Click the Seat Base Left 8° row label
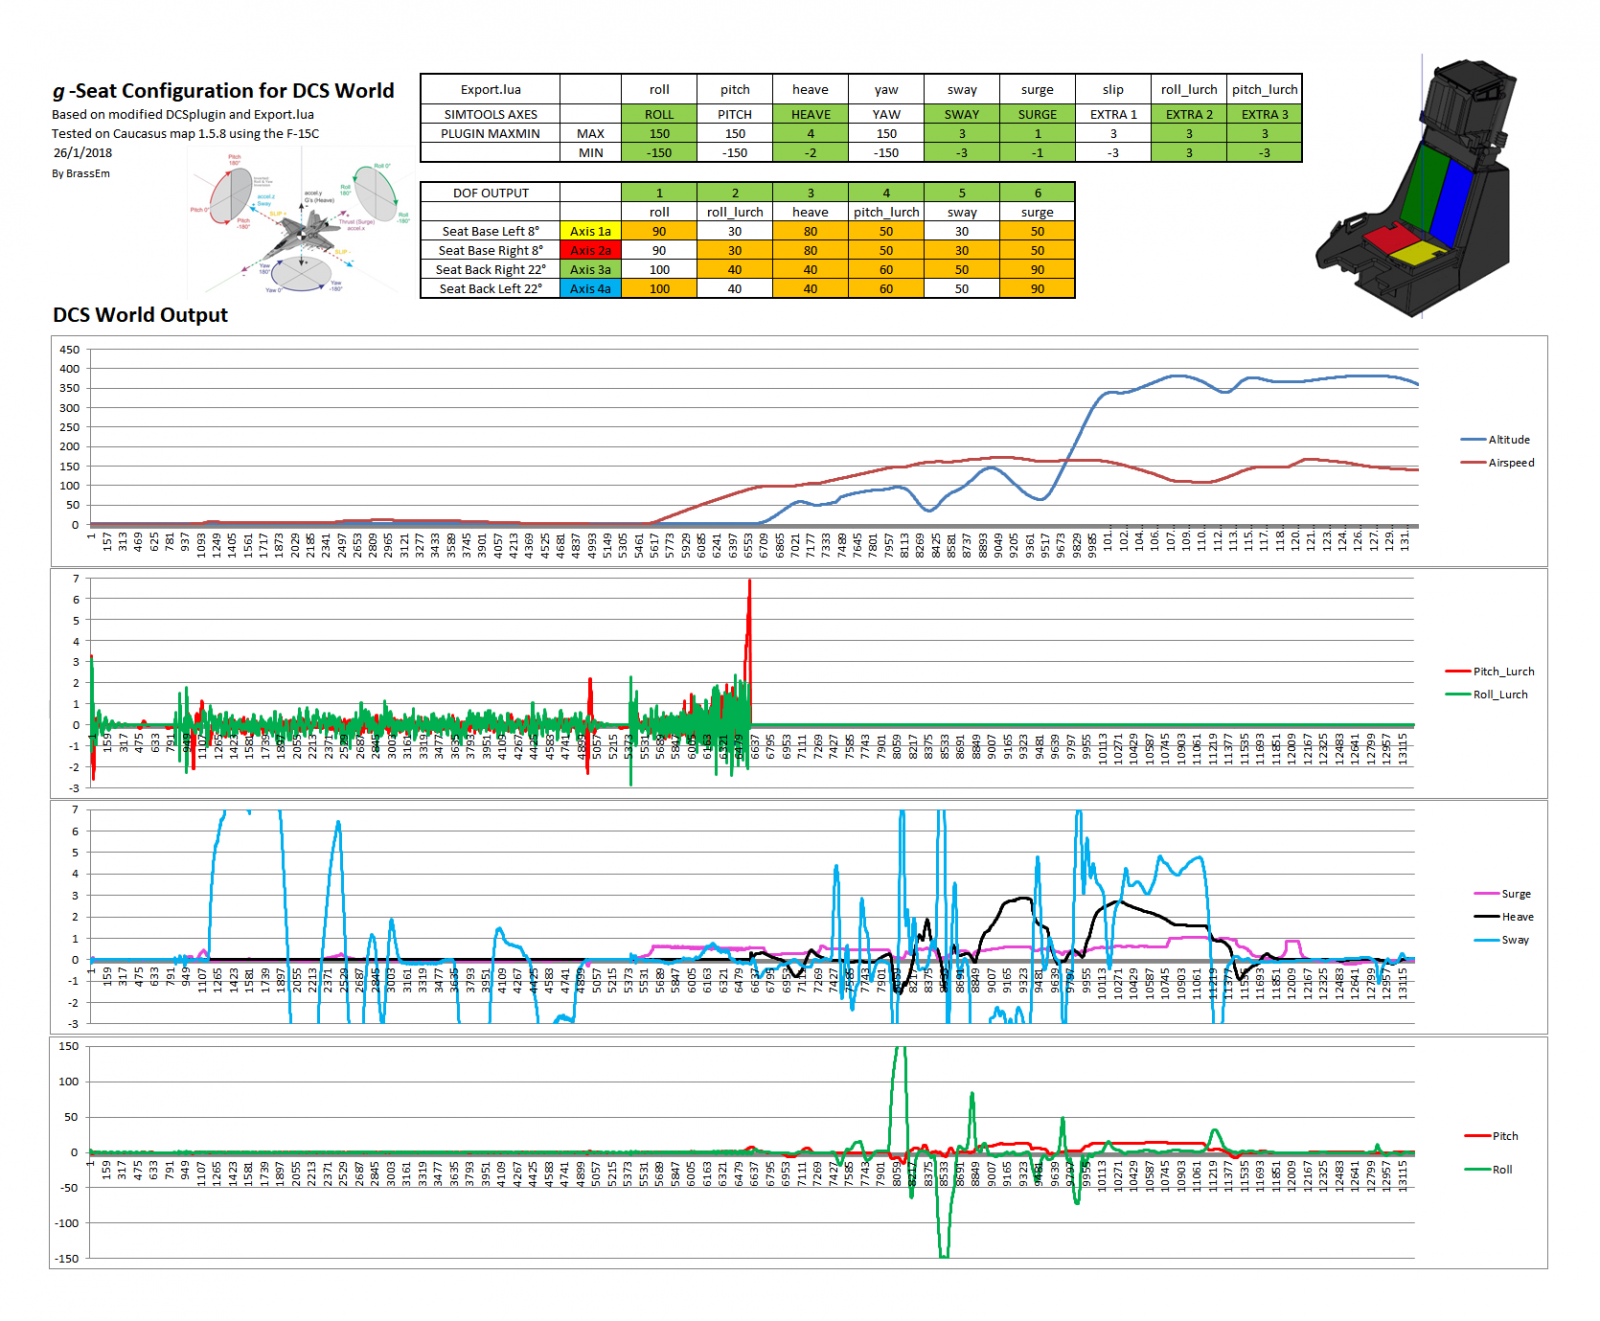1600x1321 pixels. pyautogui.click(x=491, y=231)
